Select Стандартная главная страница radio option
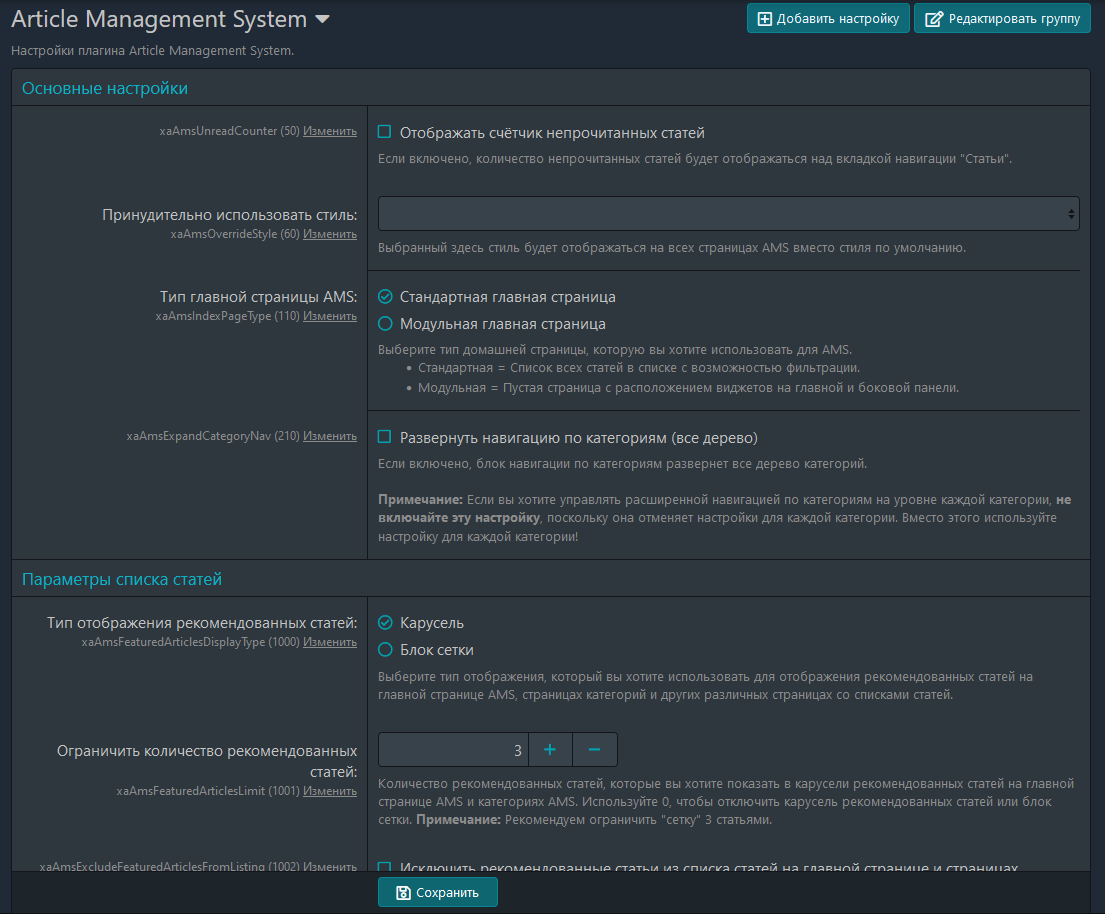1105x914 pixels. pos(385,297)
